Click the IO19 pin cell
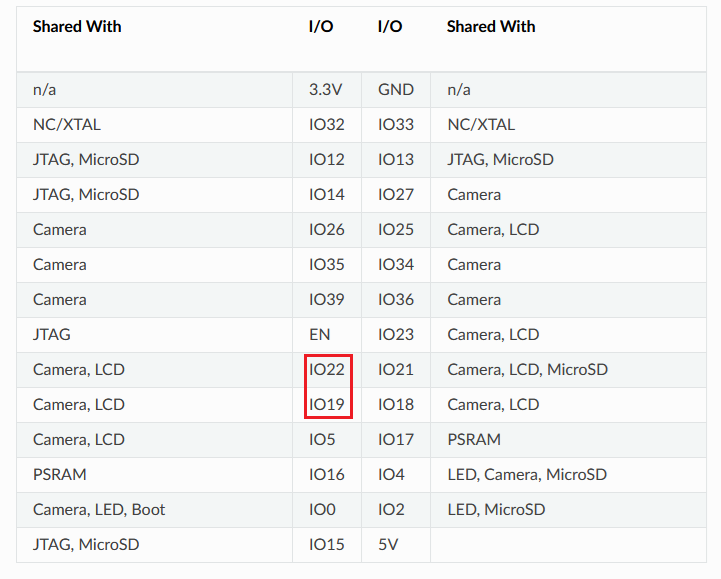 (326, 405)
